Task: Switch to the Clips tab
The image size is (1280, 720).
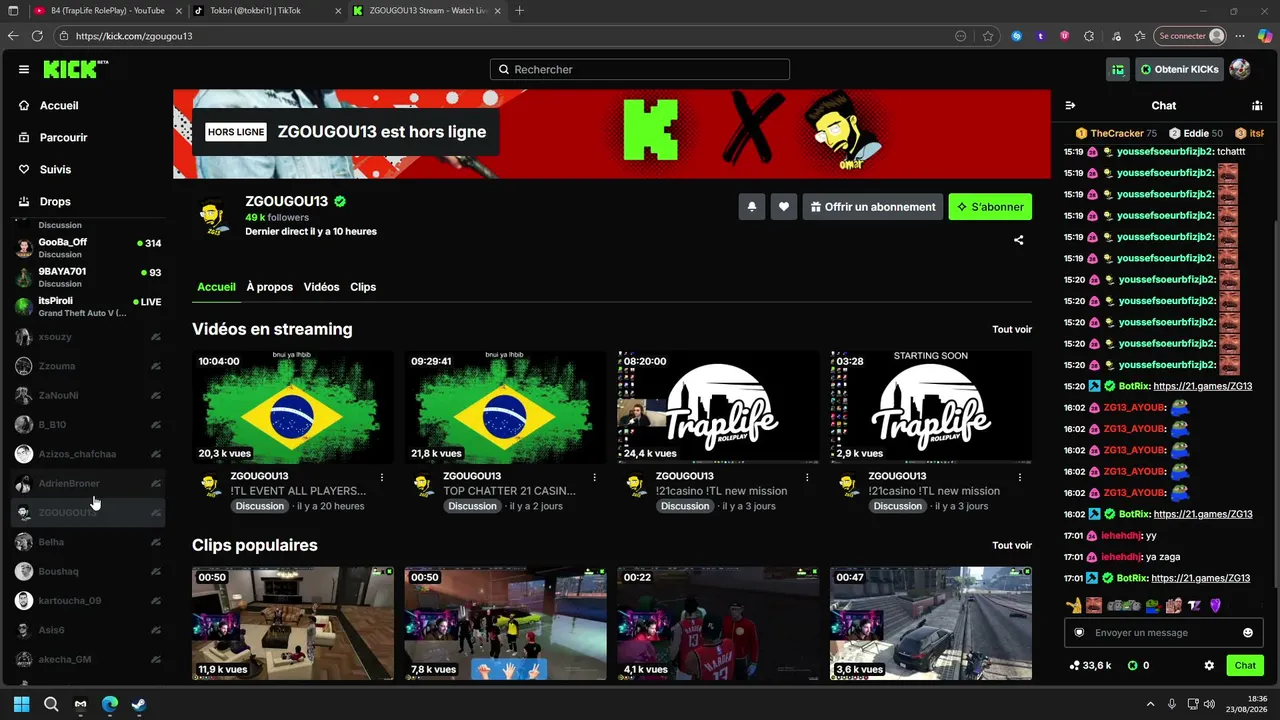Action: click(363, 287)
